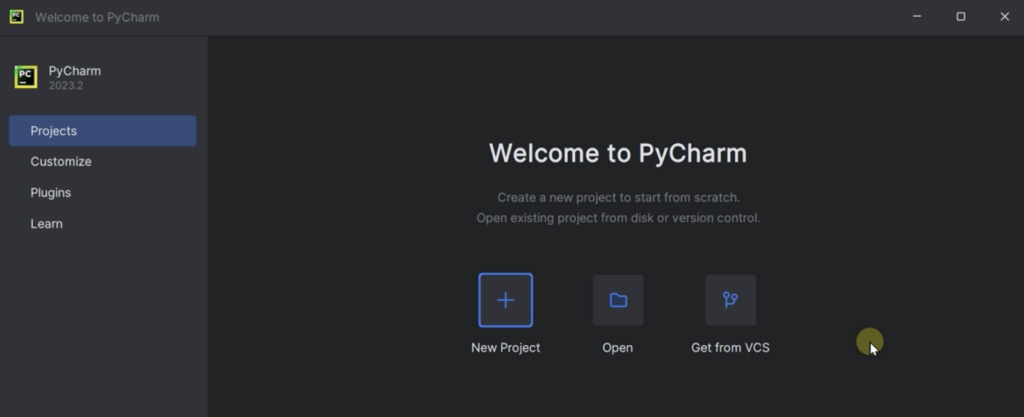Click the Welcome to PyCharm heading
This screenshot has width=1024, height=417.
pos(617,153)
